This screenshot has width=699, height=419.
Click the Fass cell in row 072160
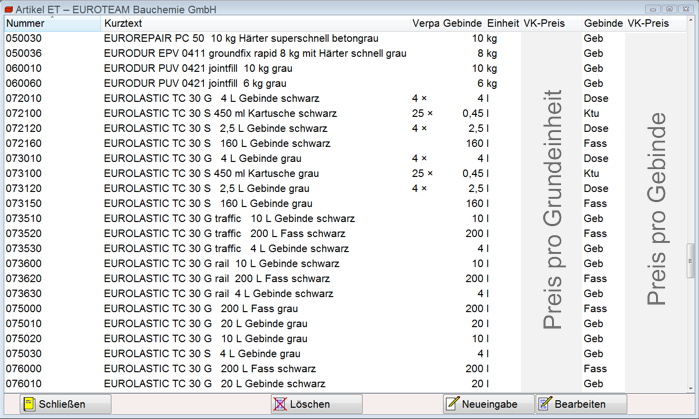[x=595, y=144]
